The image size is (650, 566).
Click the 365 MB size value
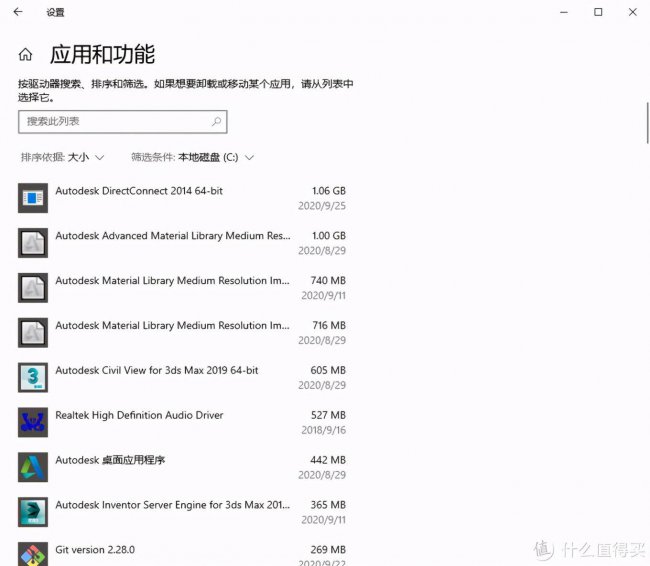pos(328,505)
